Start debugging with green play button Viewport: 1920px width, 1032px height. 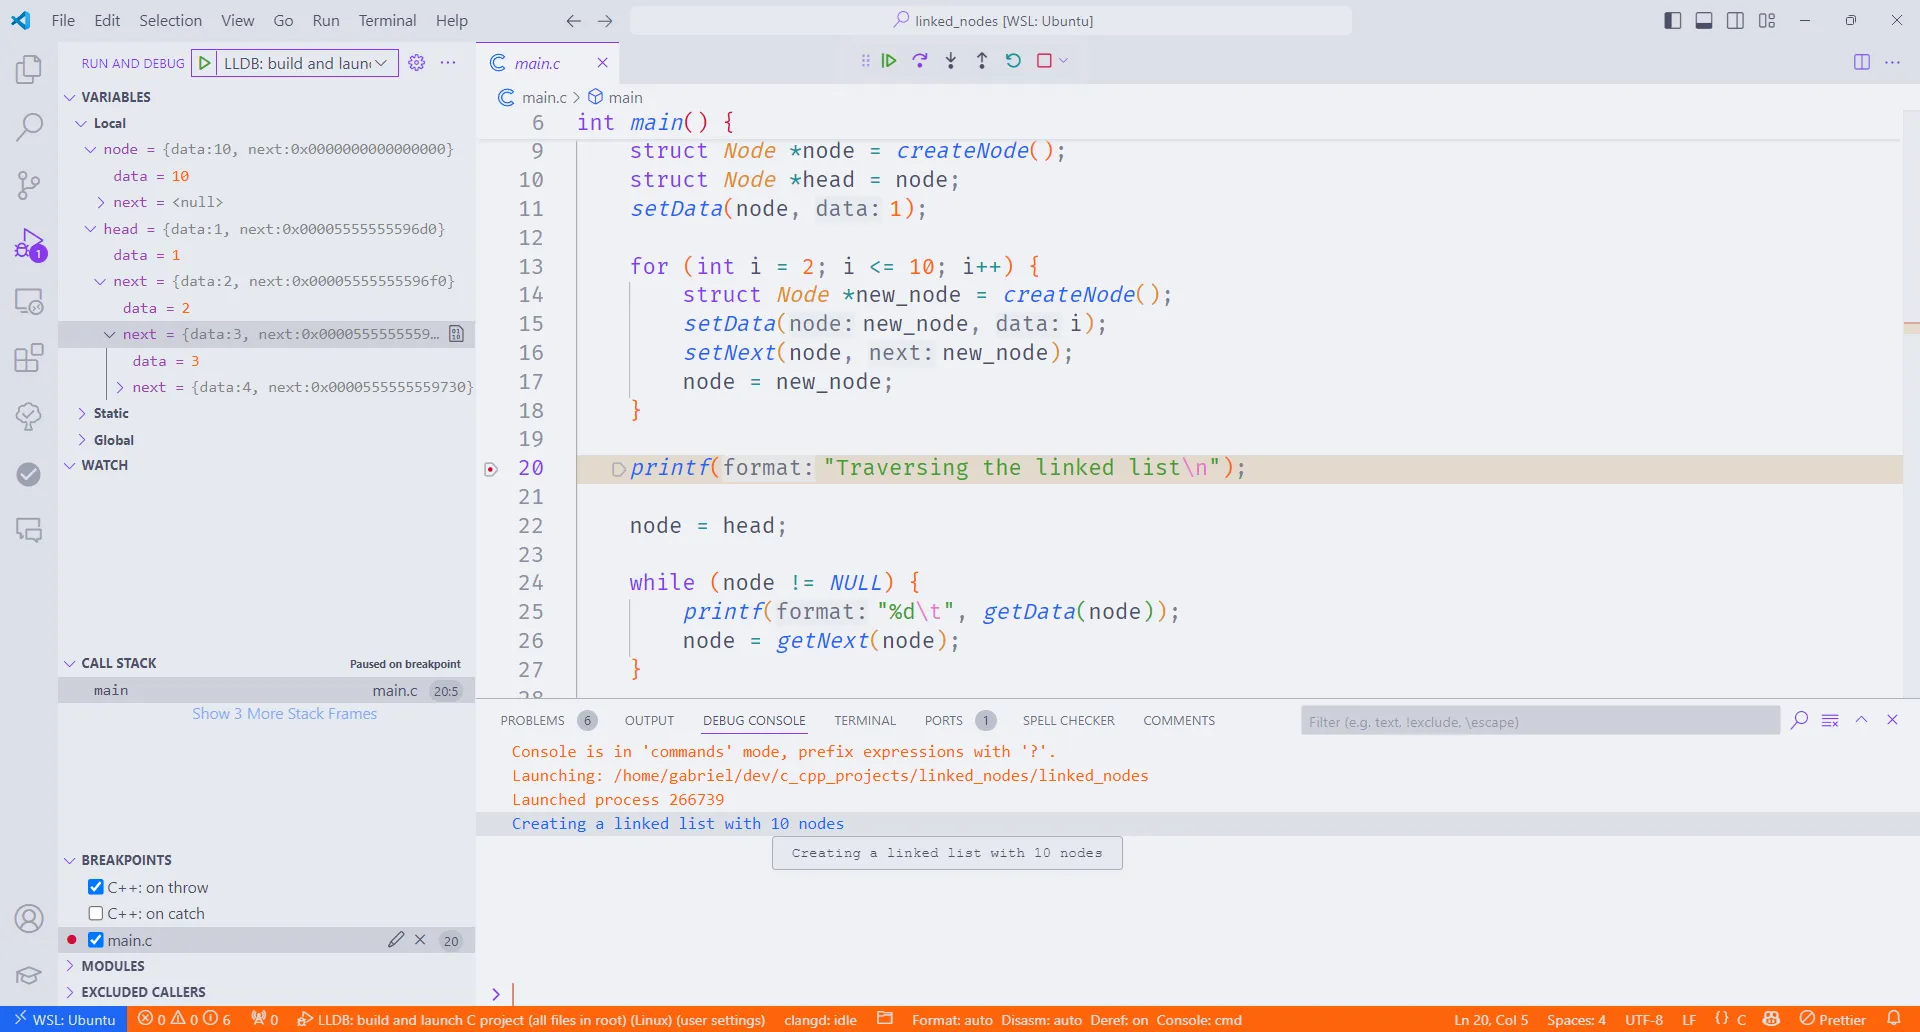coord(204,63)
